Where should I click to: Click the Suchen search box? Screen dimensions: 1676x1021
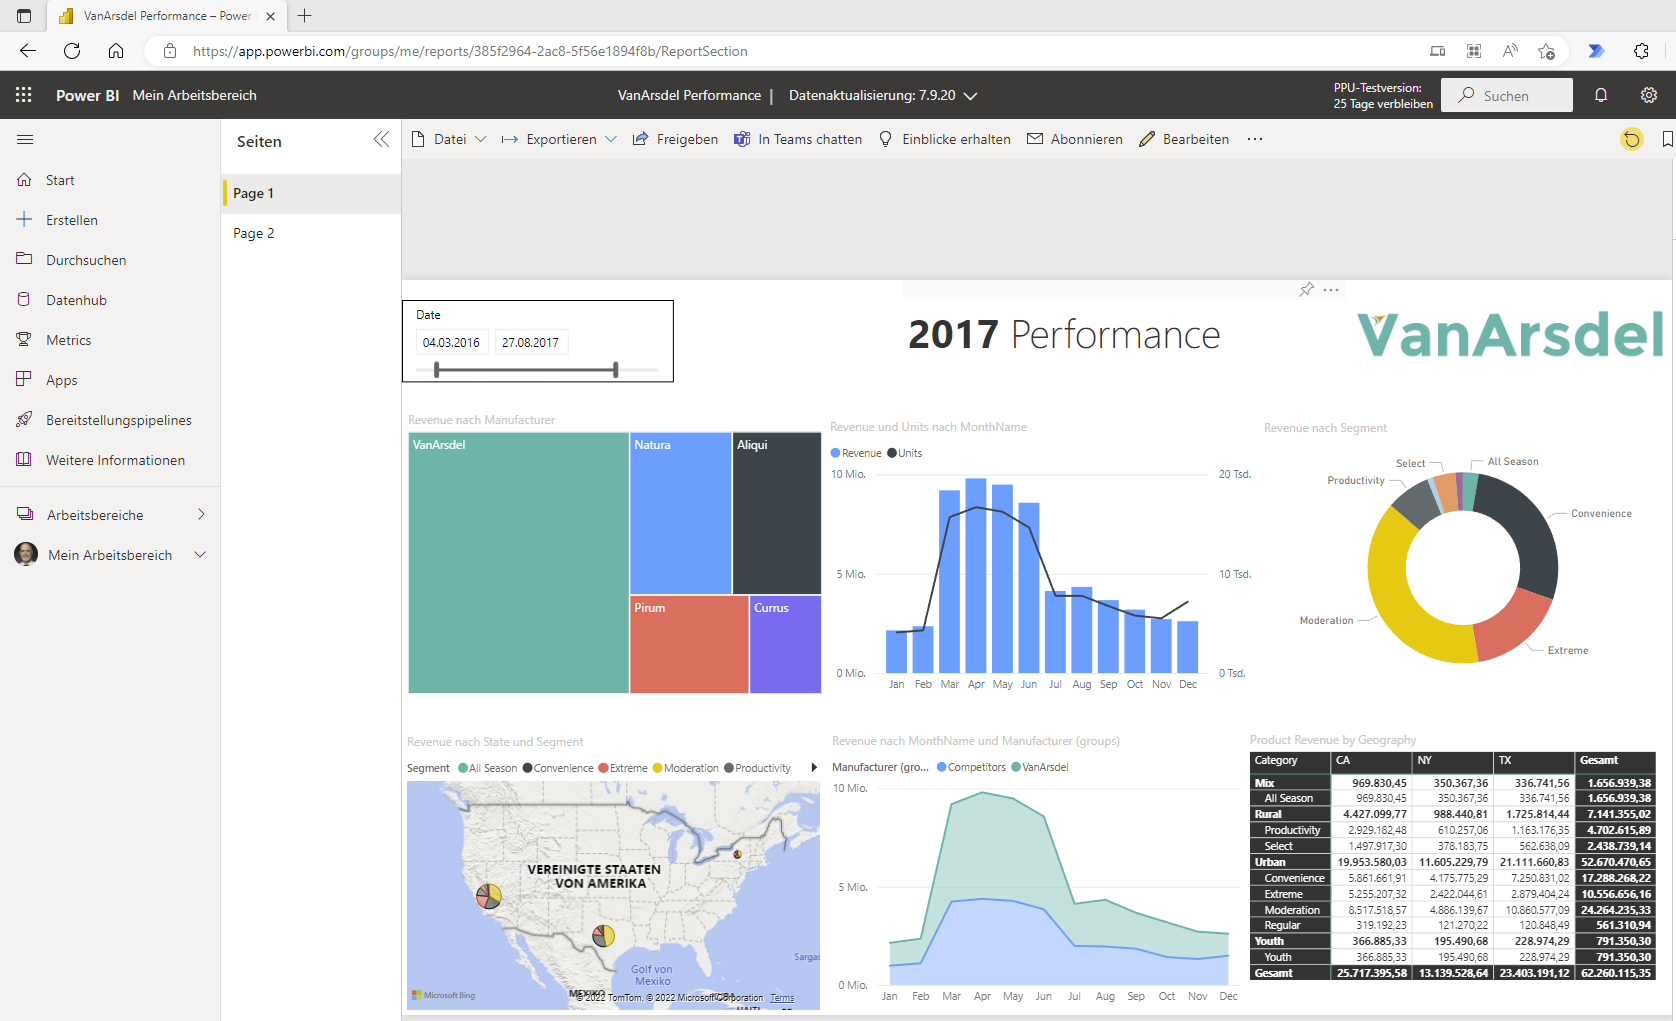(1512, 96)
